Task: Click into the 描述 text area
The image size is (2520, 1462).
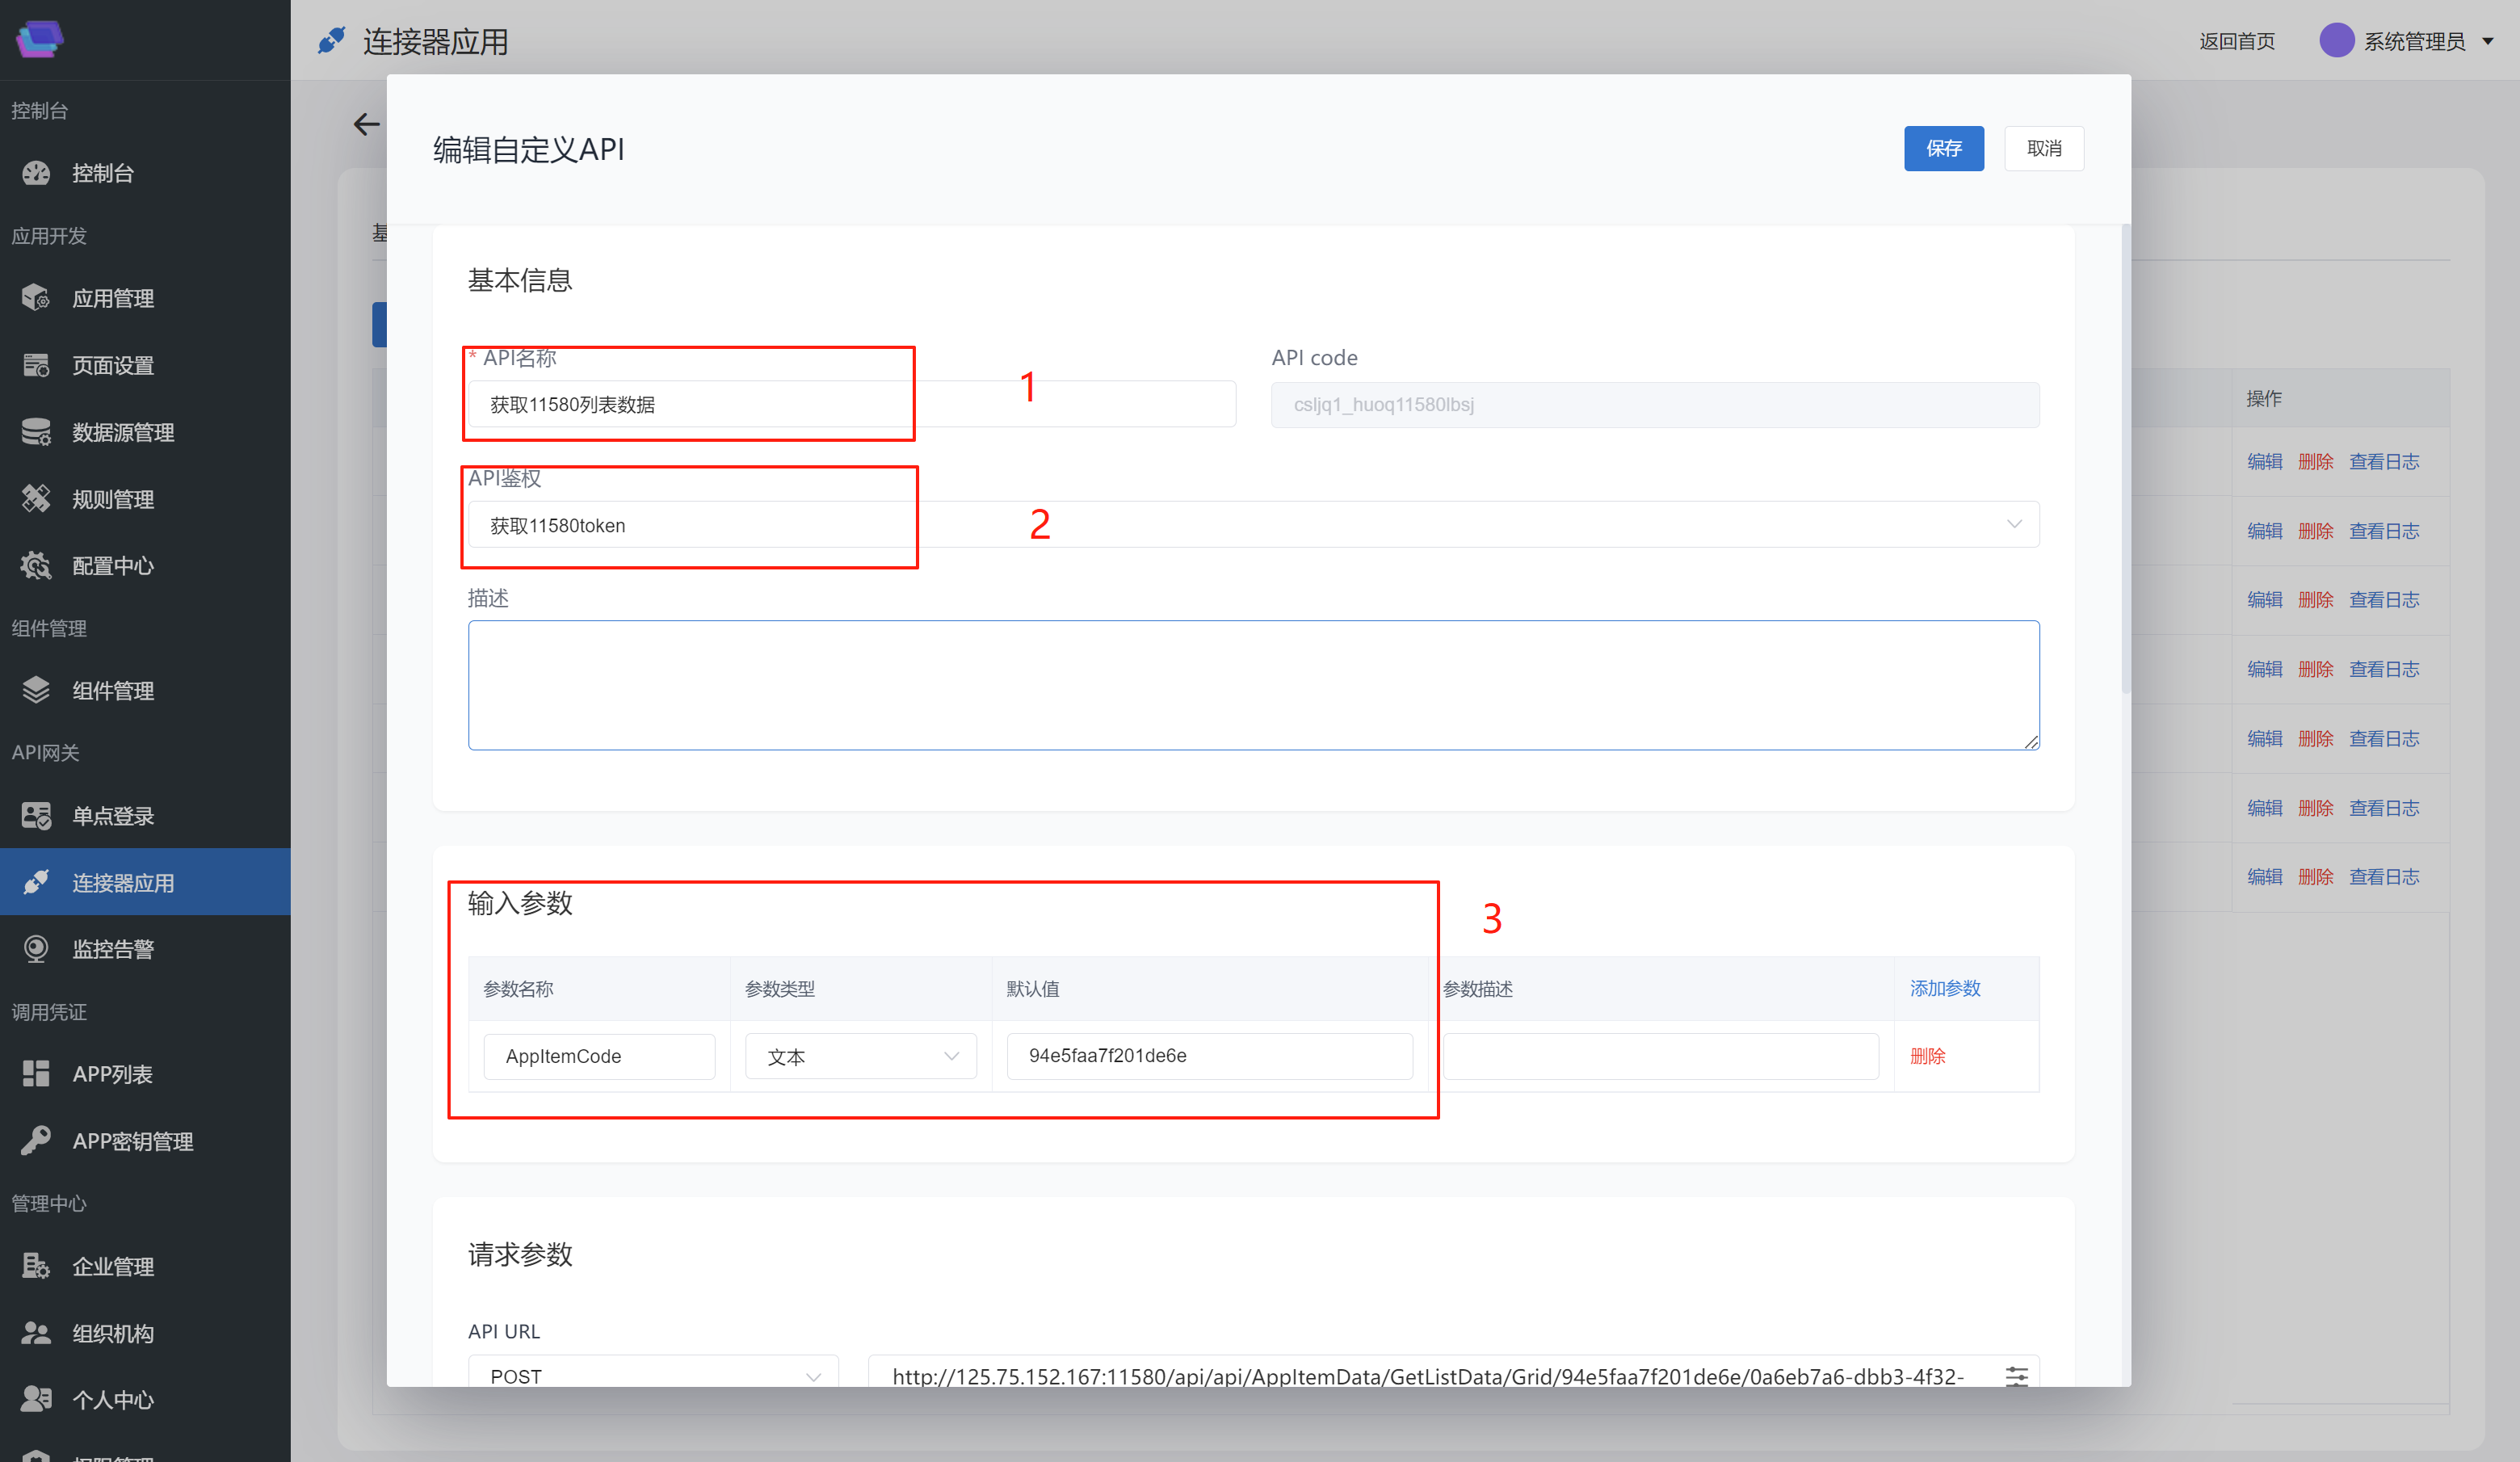Action: point(1253,685)
